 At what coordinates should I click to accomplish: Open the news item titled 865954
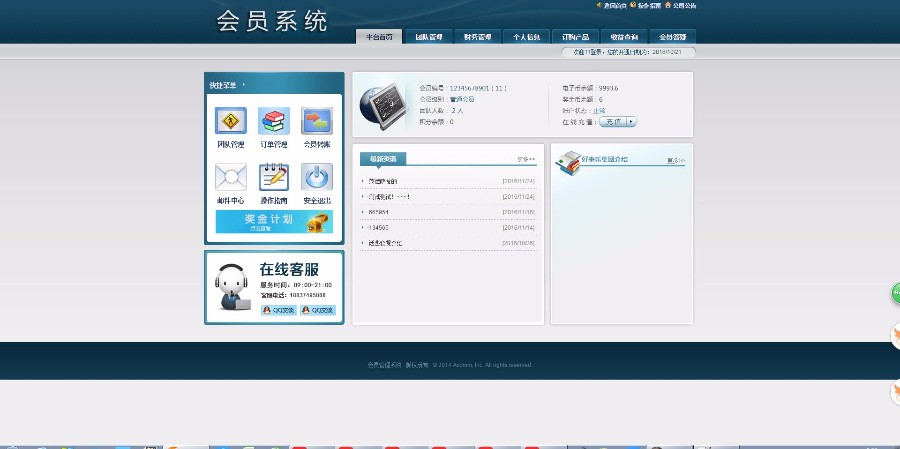378,212
